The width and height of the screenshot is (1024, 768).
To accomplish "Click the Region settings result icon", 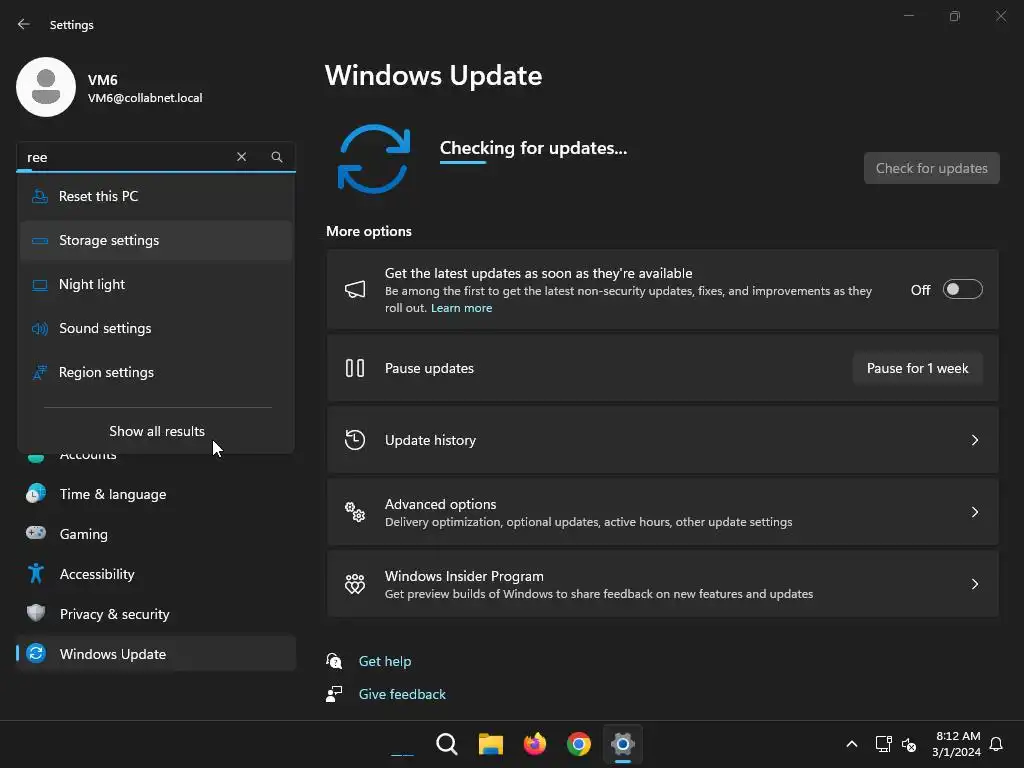I will coord(40,372).
